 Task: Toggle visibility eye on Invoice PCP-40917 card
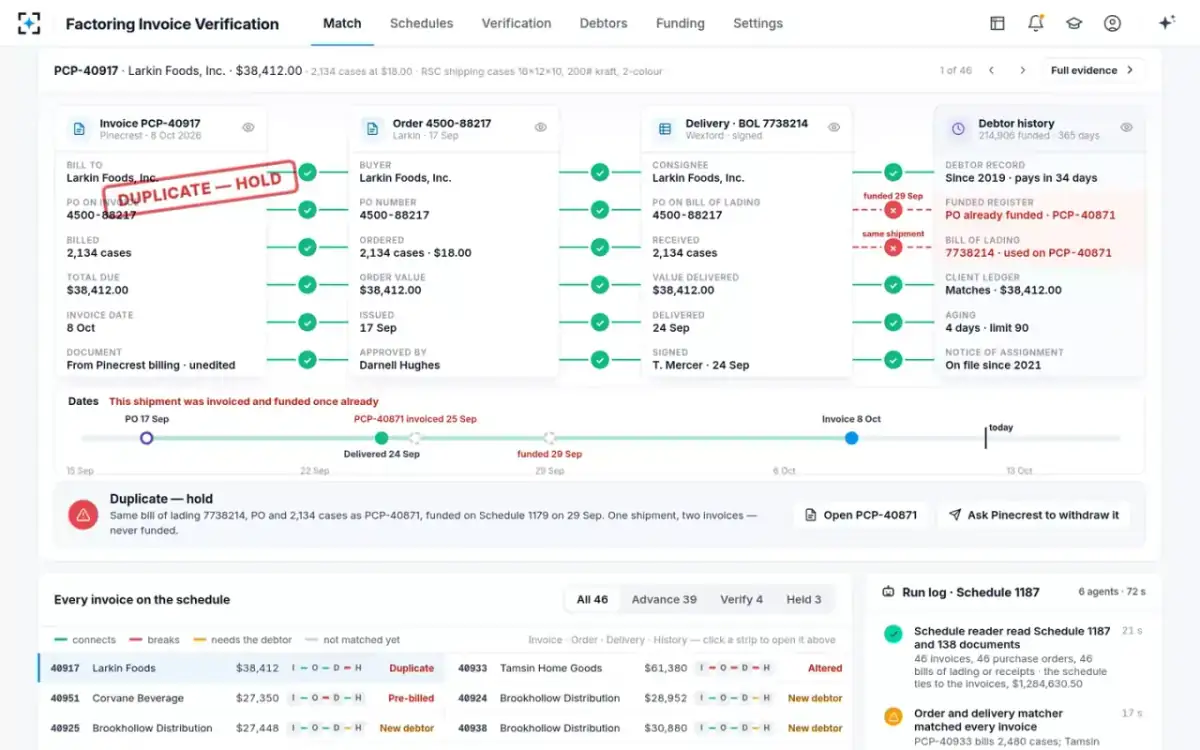pos(248,127)
